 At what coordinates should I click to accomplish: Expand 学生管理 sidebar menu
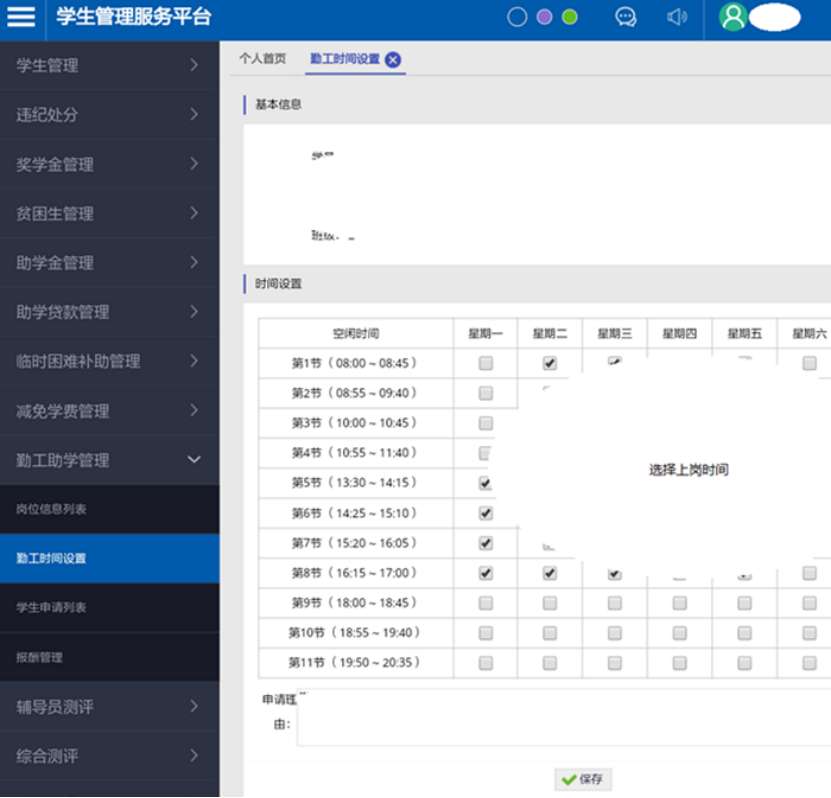tap(109, 66)
